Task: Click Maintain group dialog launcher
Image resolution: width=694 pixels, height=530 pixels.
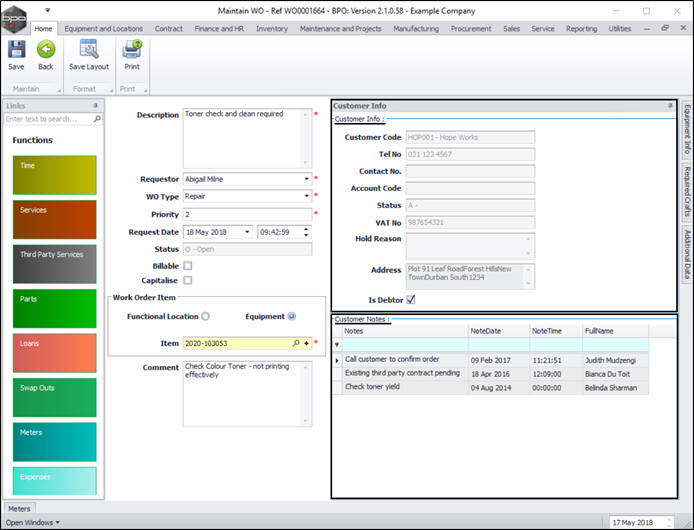Action: 59,90
